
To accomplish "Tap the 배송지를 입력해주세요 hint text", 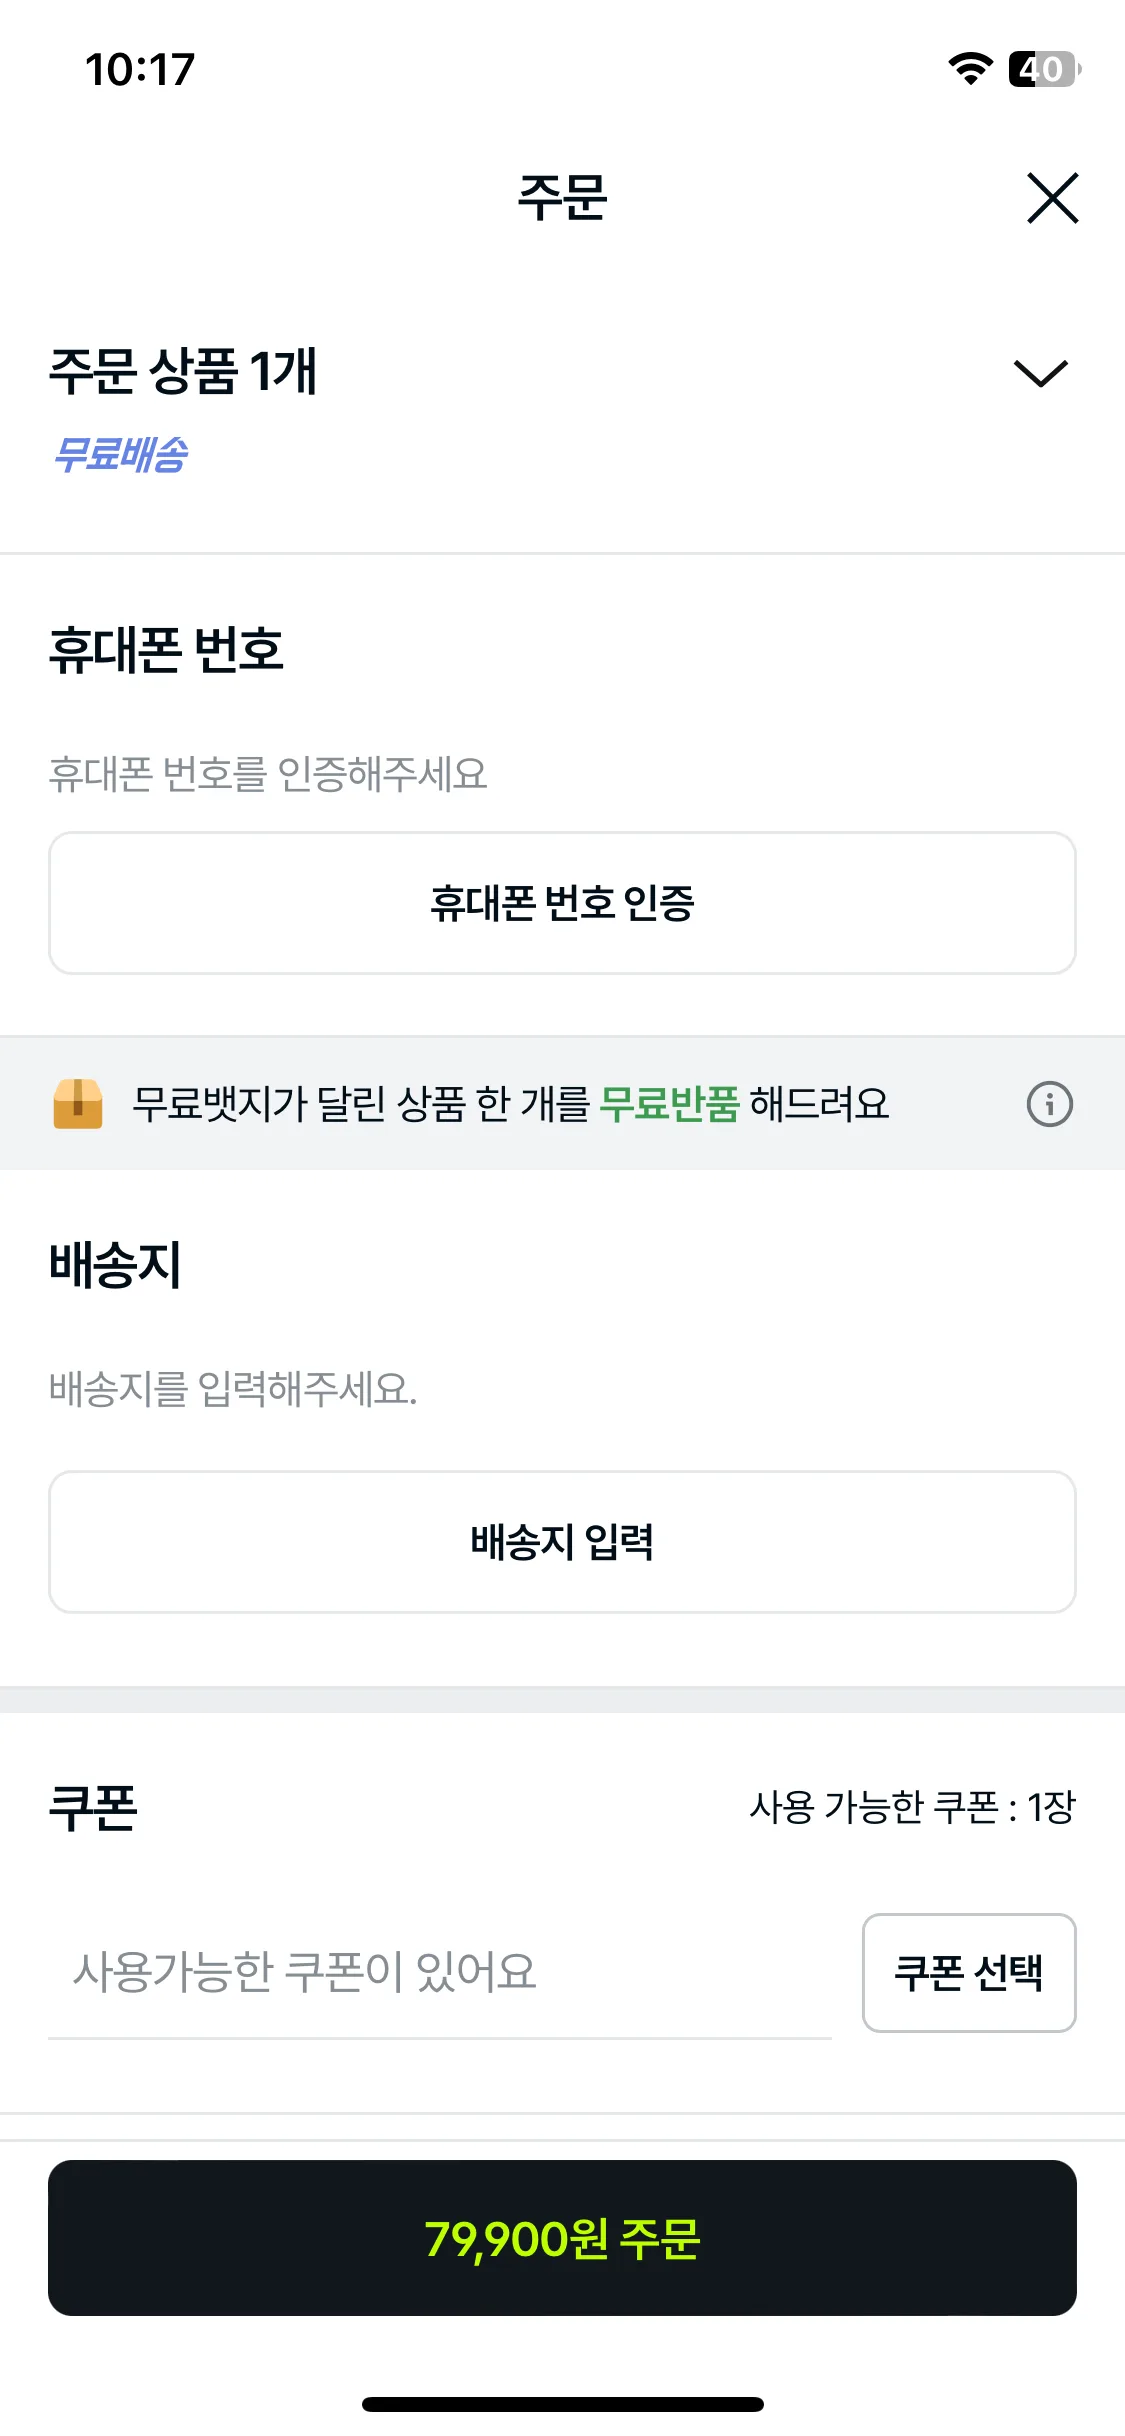I will 233,1388.
